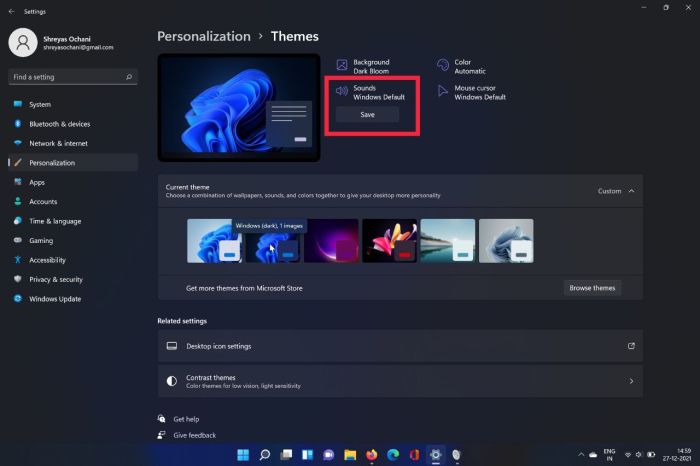Open Sounds Windows Default option
Image resolution: width=700 pixels, height=466 pixels.
pyautogui.click(x=371, y=92)
